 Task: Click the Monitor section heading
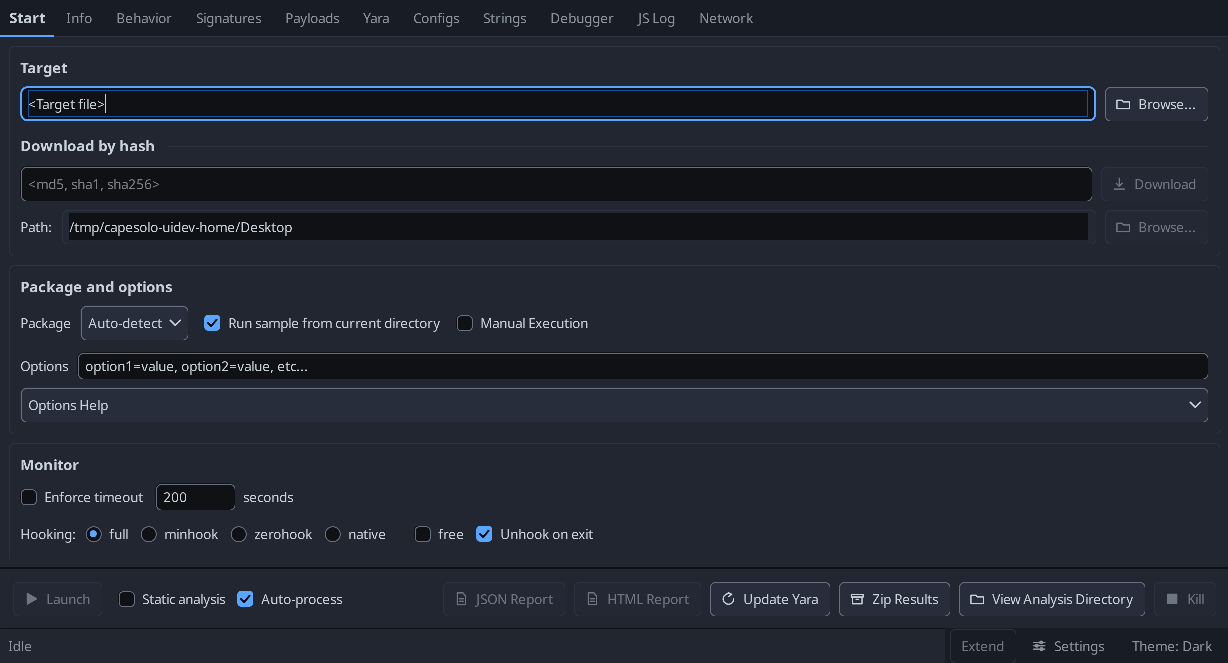coord(50,465)
